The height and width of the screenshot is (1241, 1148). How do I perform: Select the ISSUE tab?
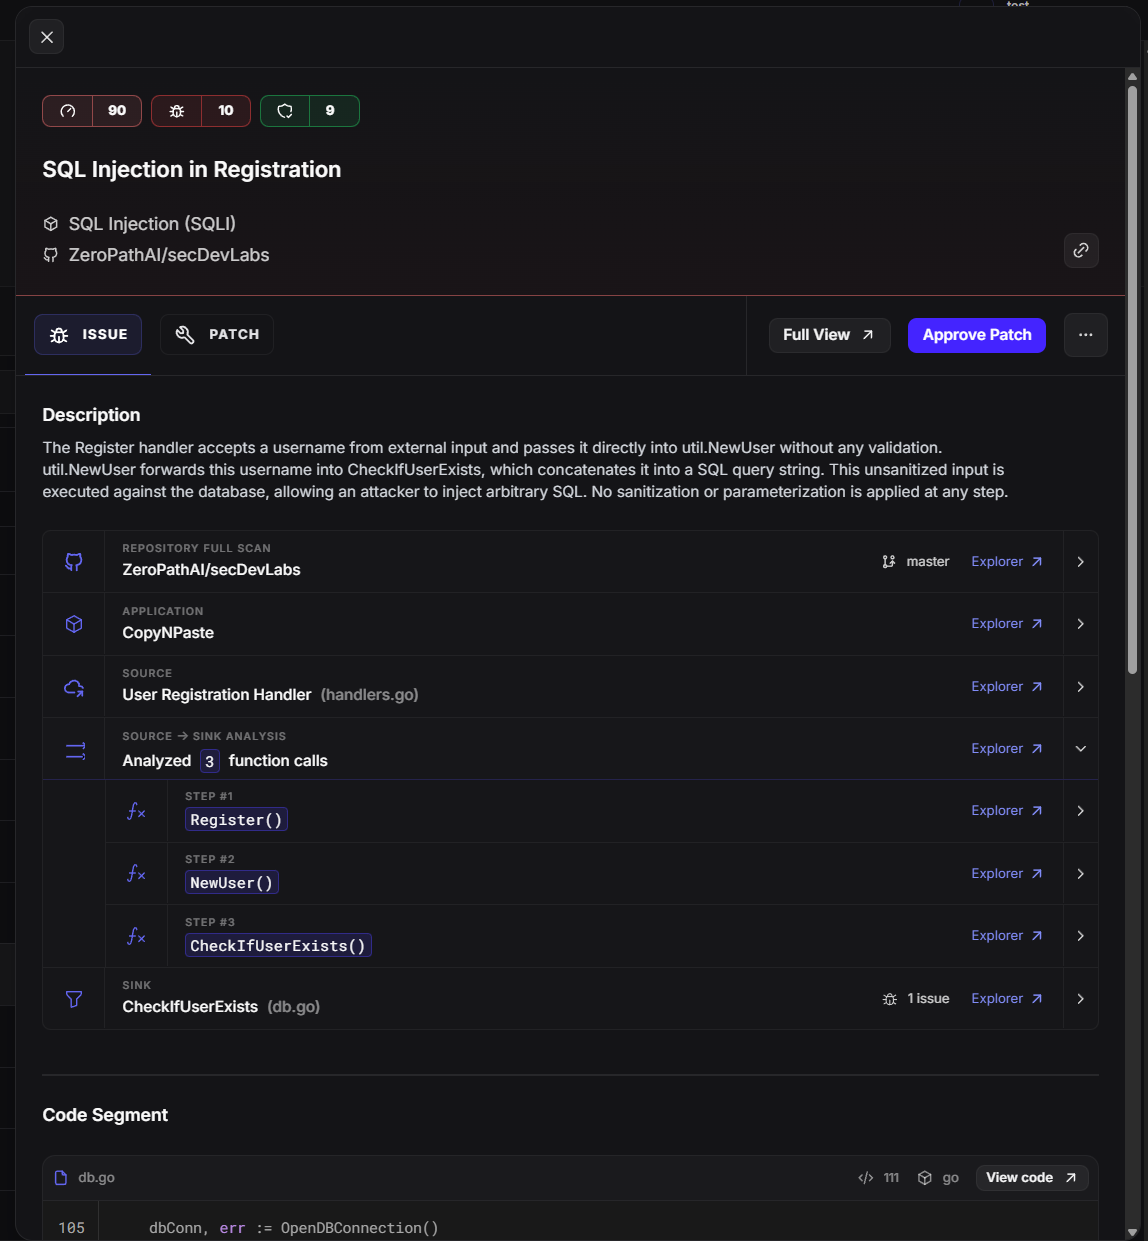[88, 335]
